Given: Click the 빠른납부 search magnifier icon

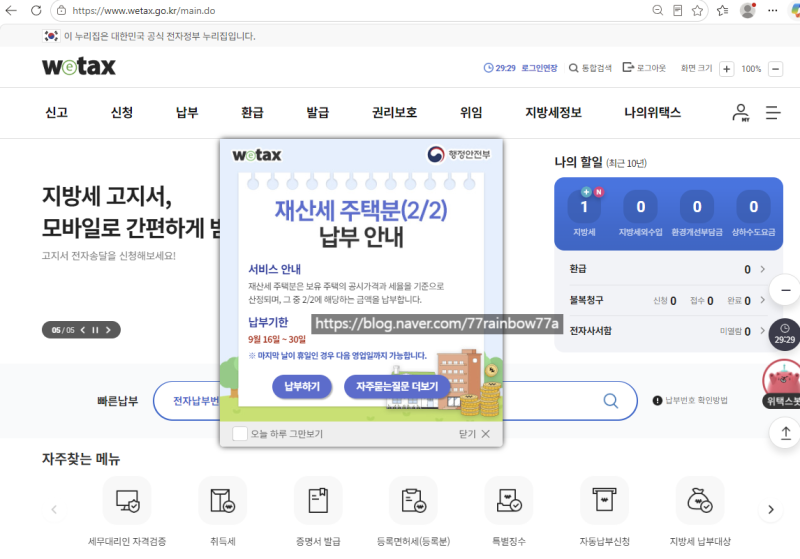Looking at the screenshot, I should coord(611,401).
